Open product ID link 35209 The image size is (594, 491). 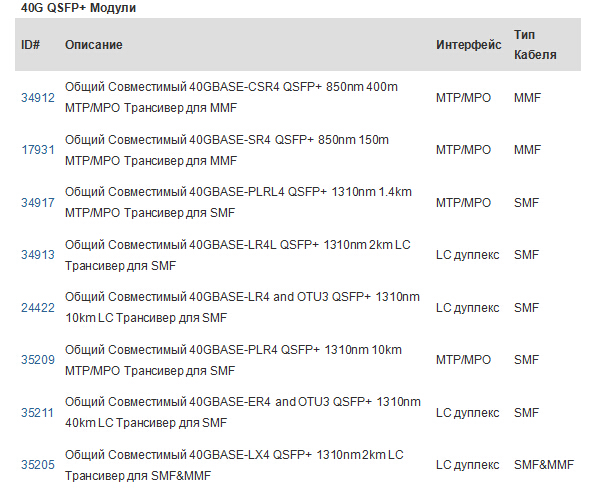[x=38, y=360]
